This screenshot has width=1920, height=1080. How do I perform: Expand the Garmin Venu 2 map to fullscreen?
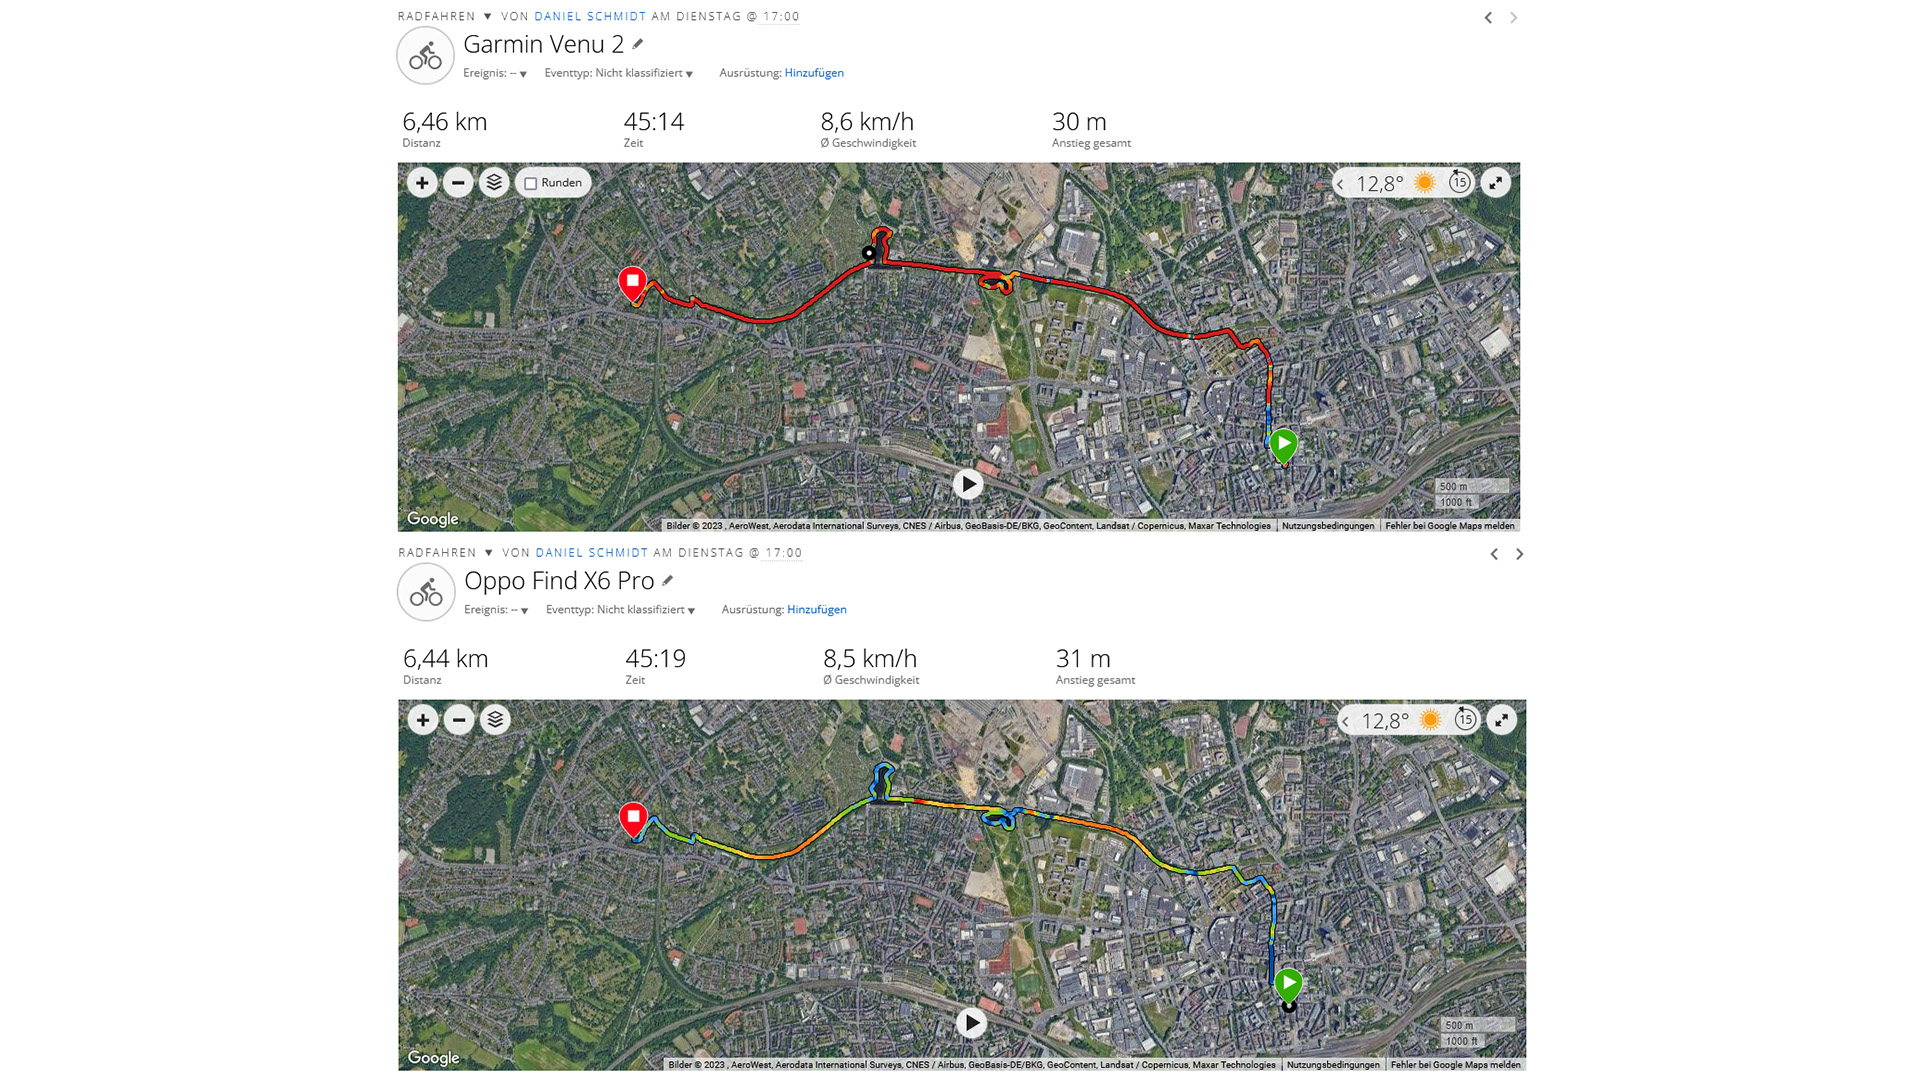click(1496, 183)
